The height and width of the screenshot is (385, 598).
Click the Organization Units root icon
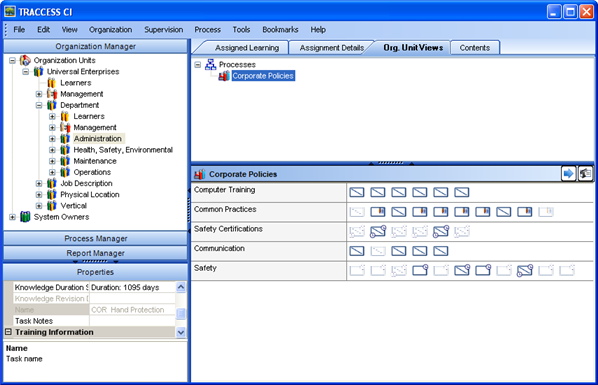[x=25, y=60]
